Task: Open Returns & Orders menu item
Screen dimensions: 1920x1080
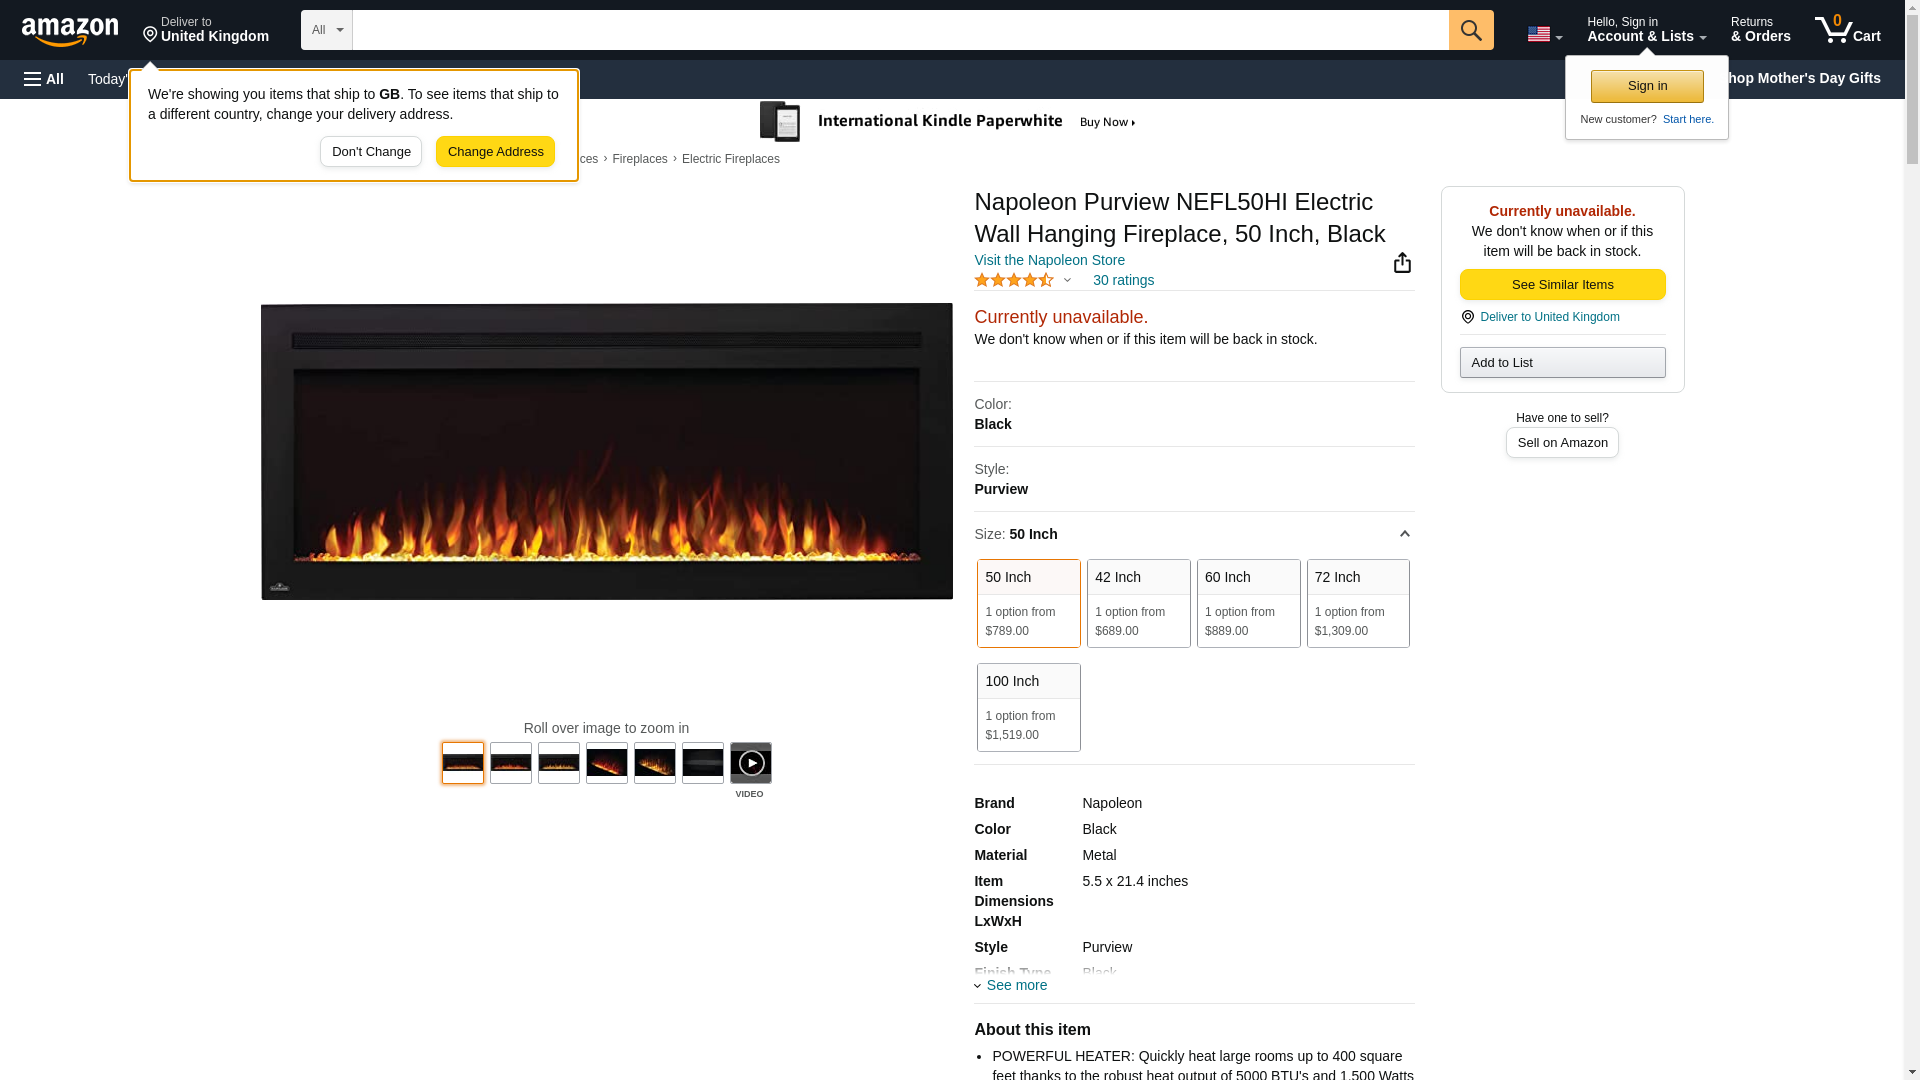Action: (1760, 30)
